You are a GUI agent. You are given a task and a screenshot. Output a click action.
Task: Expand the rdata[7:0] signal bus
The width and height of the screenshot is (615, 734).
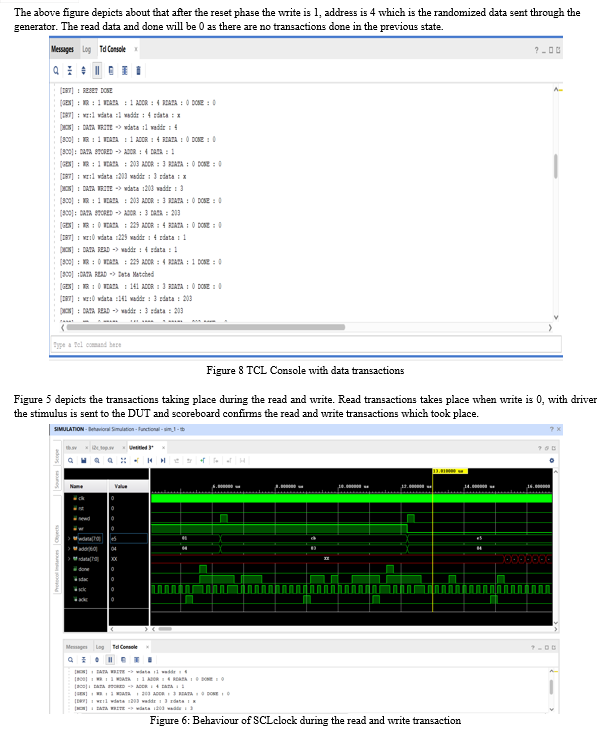[x=69, y=559]
